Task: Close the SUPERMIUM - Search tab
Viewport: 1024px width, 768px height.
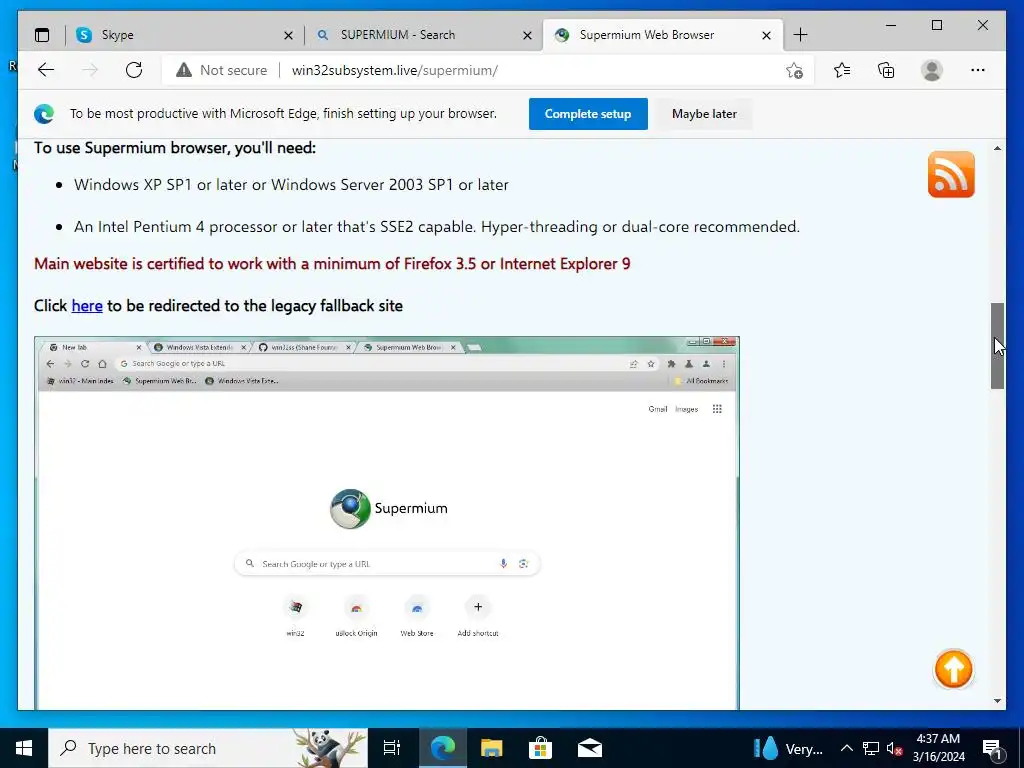Action: [x=528, y=35]
